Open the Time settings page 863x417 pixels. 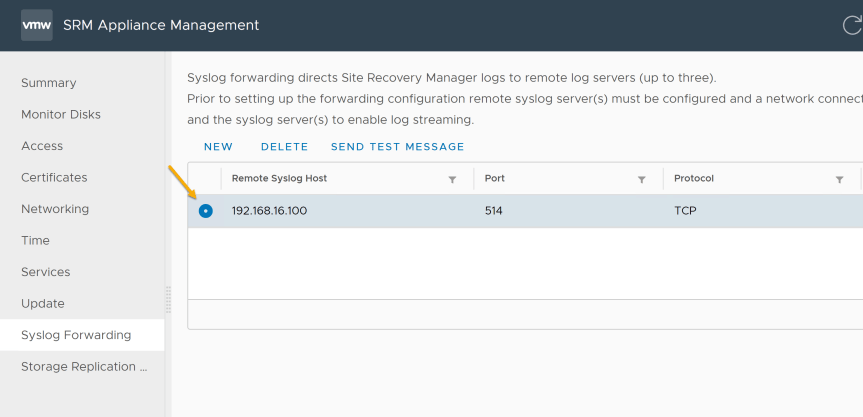click(35, 240)
